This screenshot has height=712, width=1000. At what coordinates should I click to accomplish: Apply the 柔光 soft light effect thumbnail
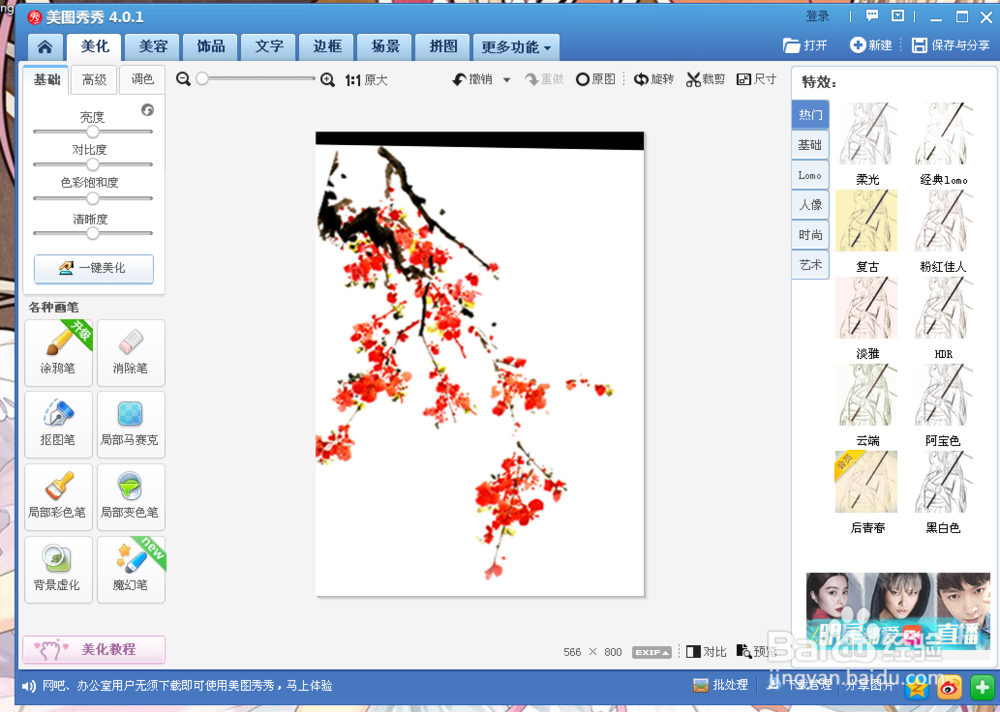[867, 134]
